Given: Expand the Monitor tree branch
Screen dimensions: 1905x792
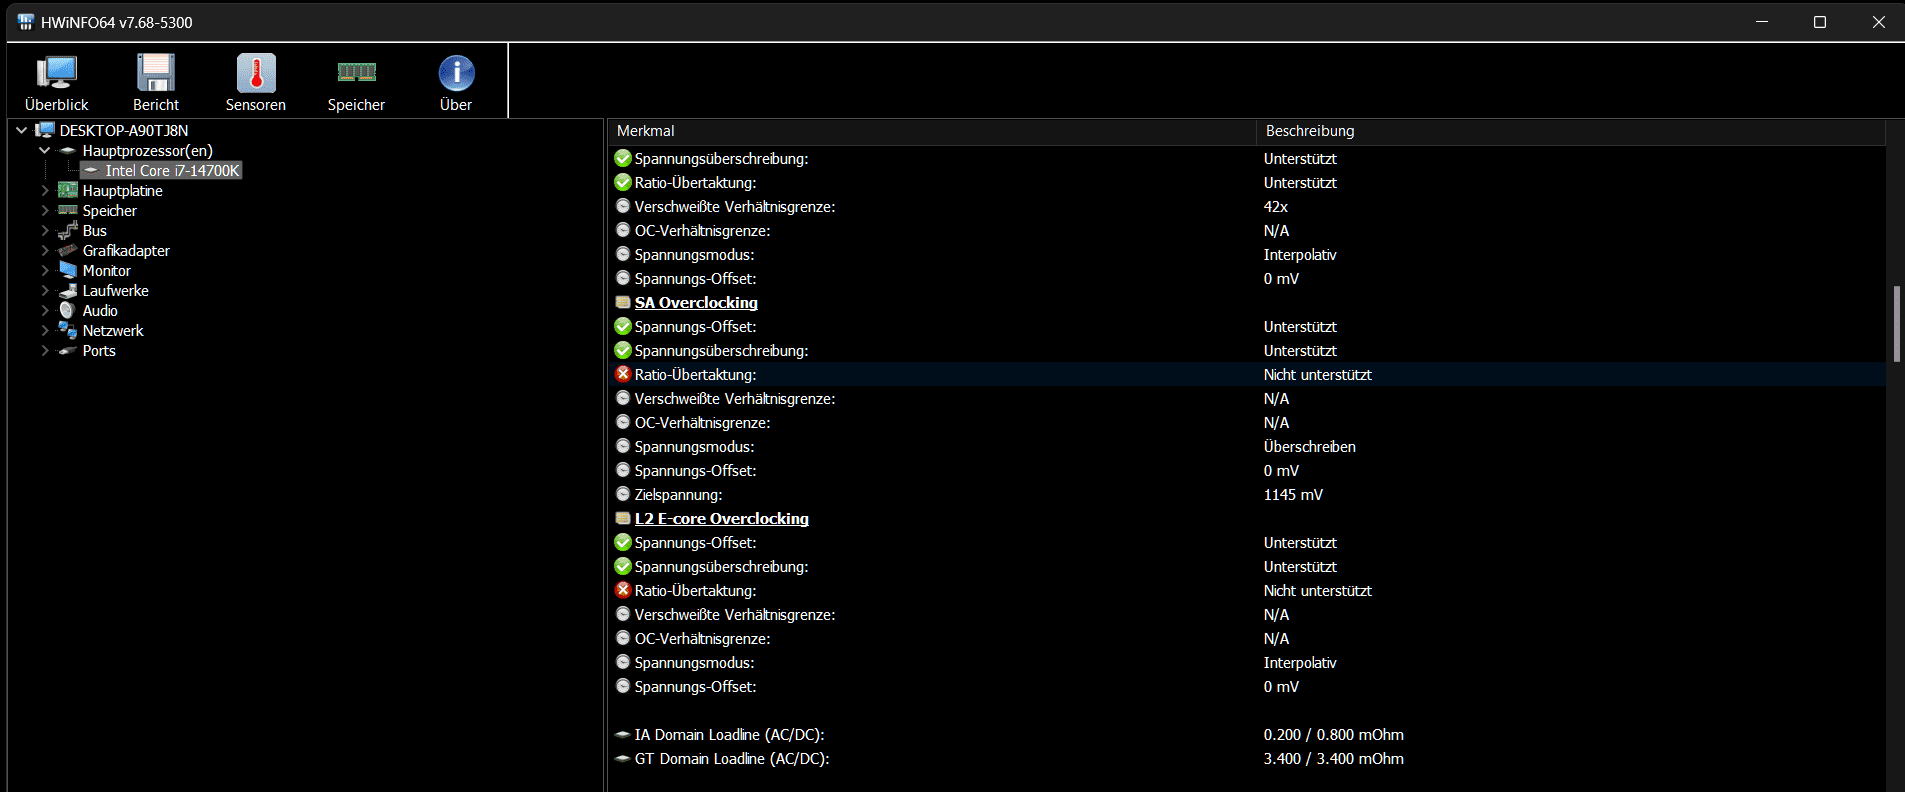Looking at the screenshot, I should coord(44,270).
